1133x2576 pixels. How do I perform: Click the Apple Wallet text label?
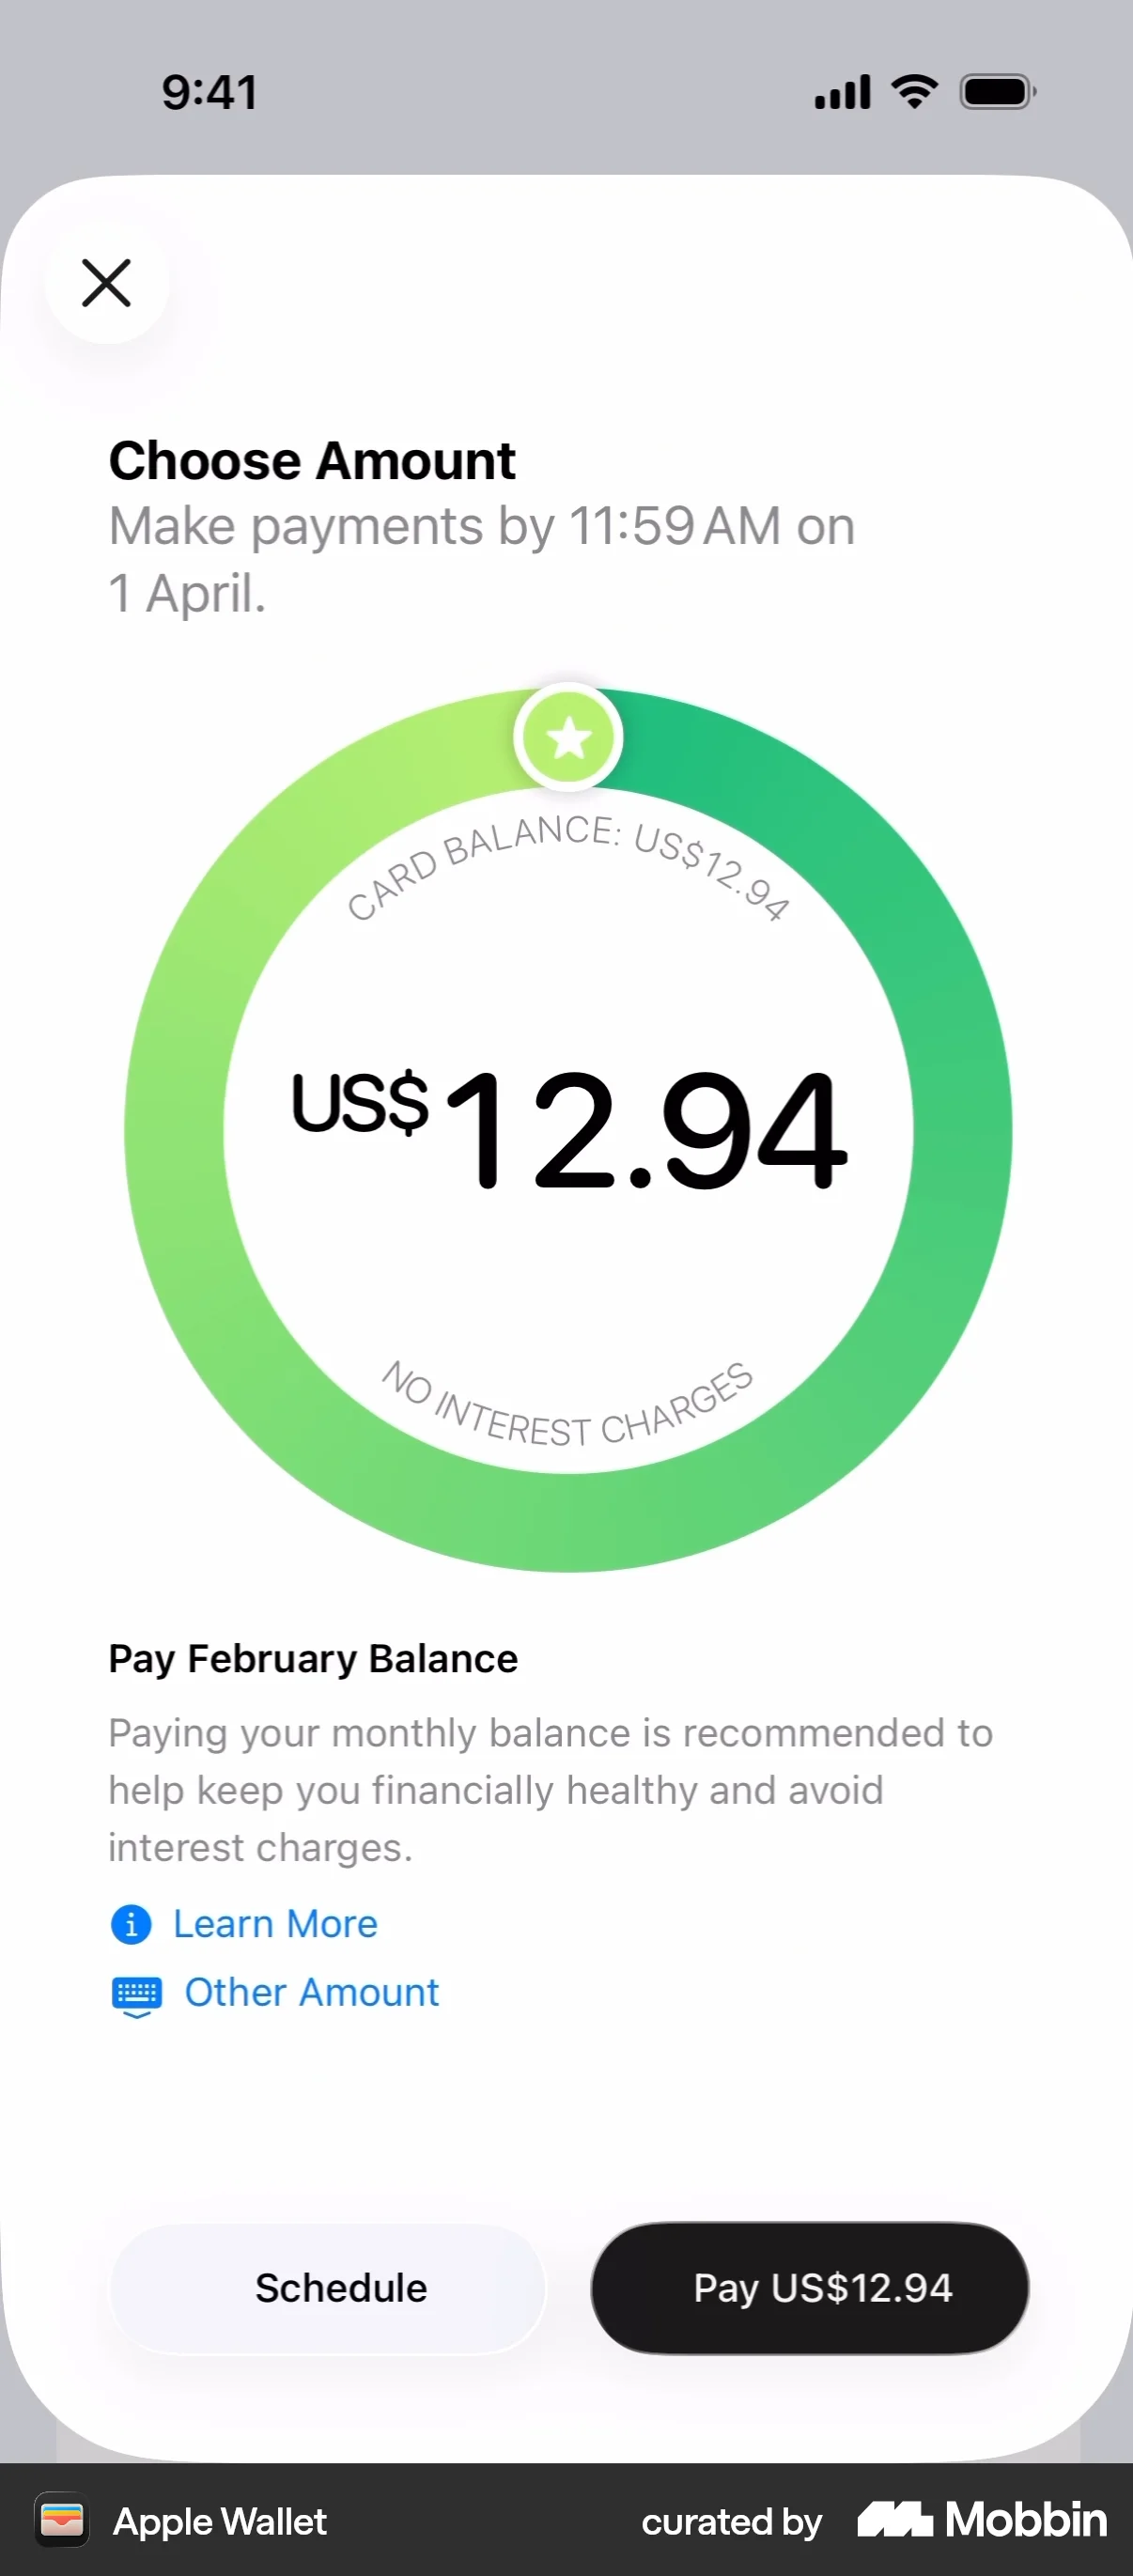coord(220,2522)
